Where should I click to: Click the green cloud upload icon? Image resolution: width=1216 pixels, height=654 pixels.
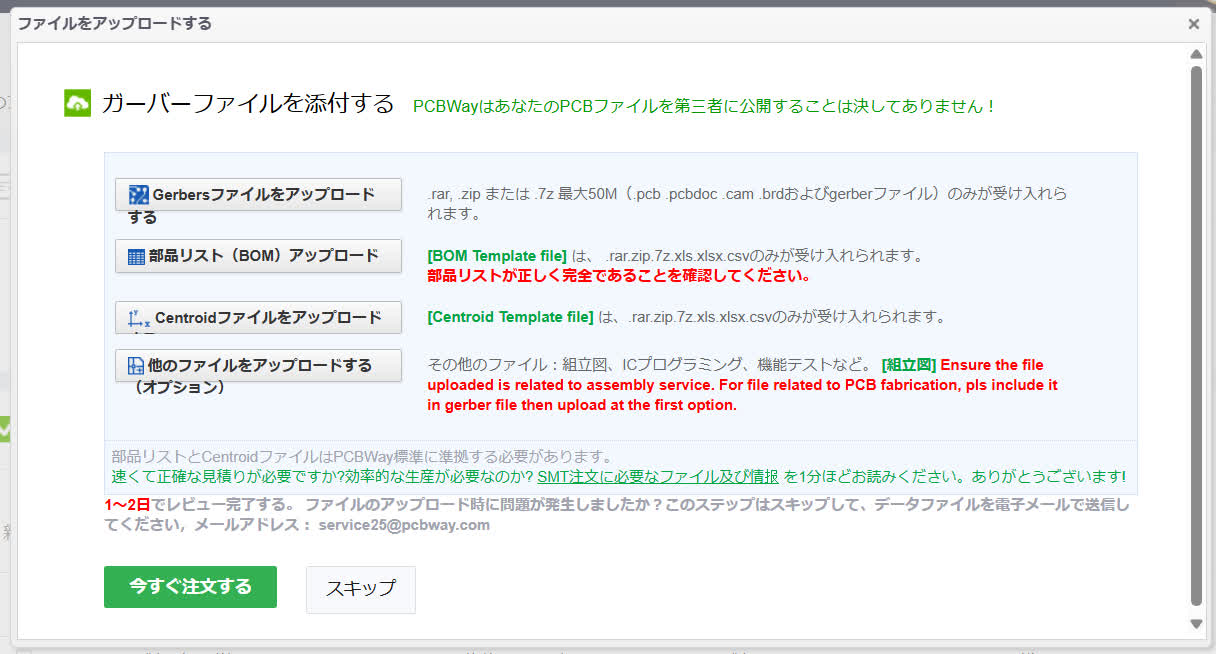pyautogui.click(x=78, y=103)
